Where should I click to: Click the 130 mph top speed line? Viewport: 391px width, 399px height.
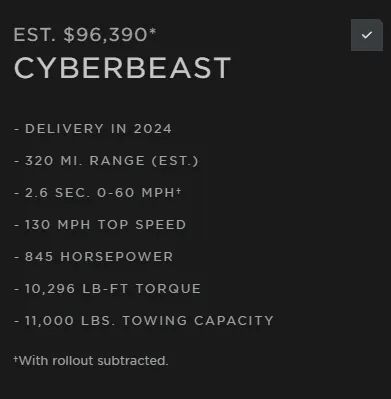tap(100, 225)
